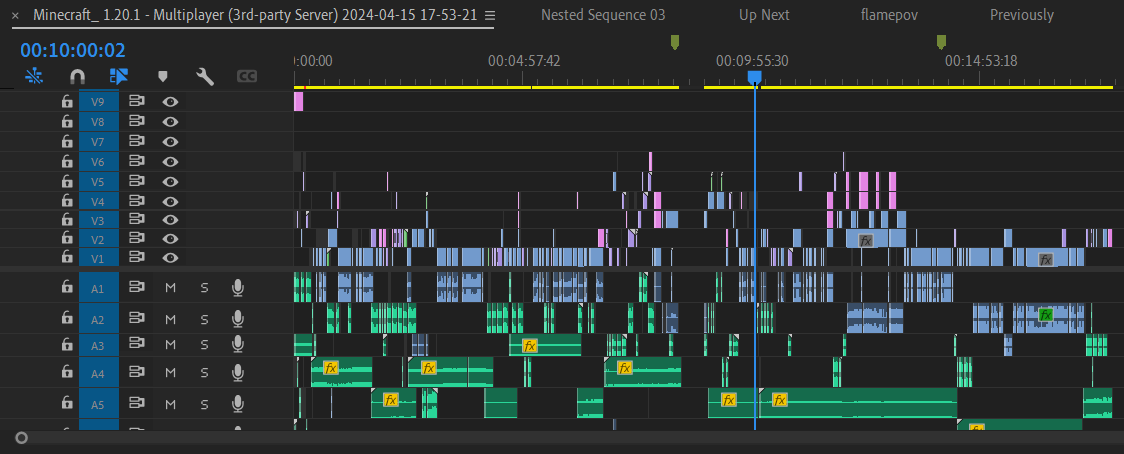
Task: Enable voice-over record on track A5
Action: pyautogui.click(x=238, y=405)
